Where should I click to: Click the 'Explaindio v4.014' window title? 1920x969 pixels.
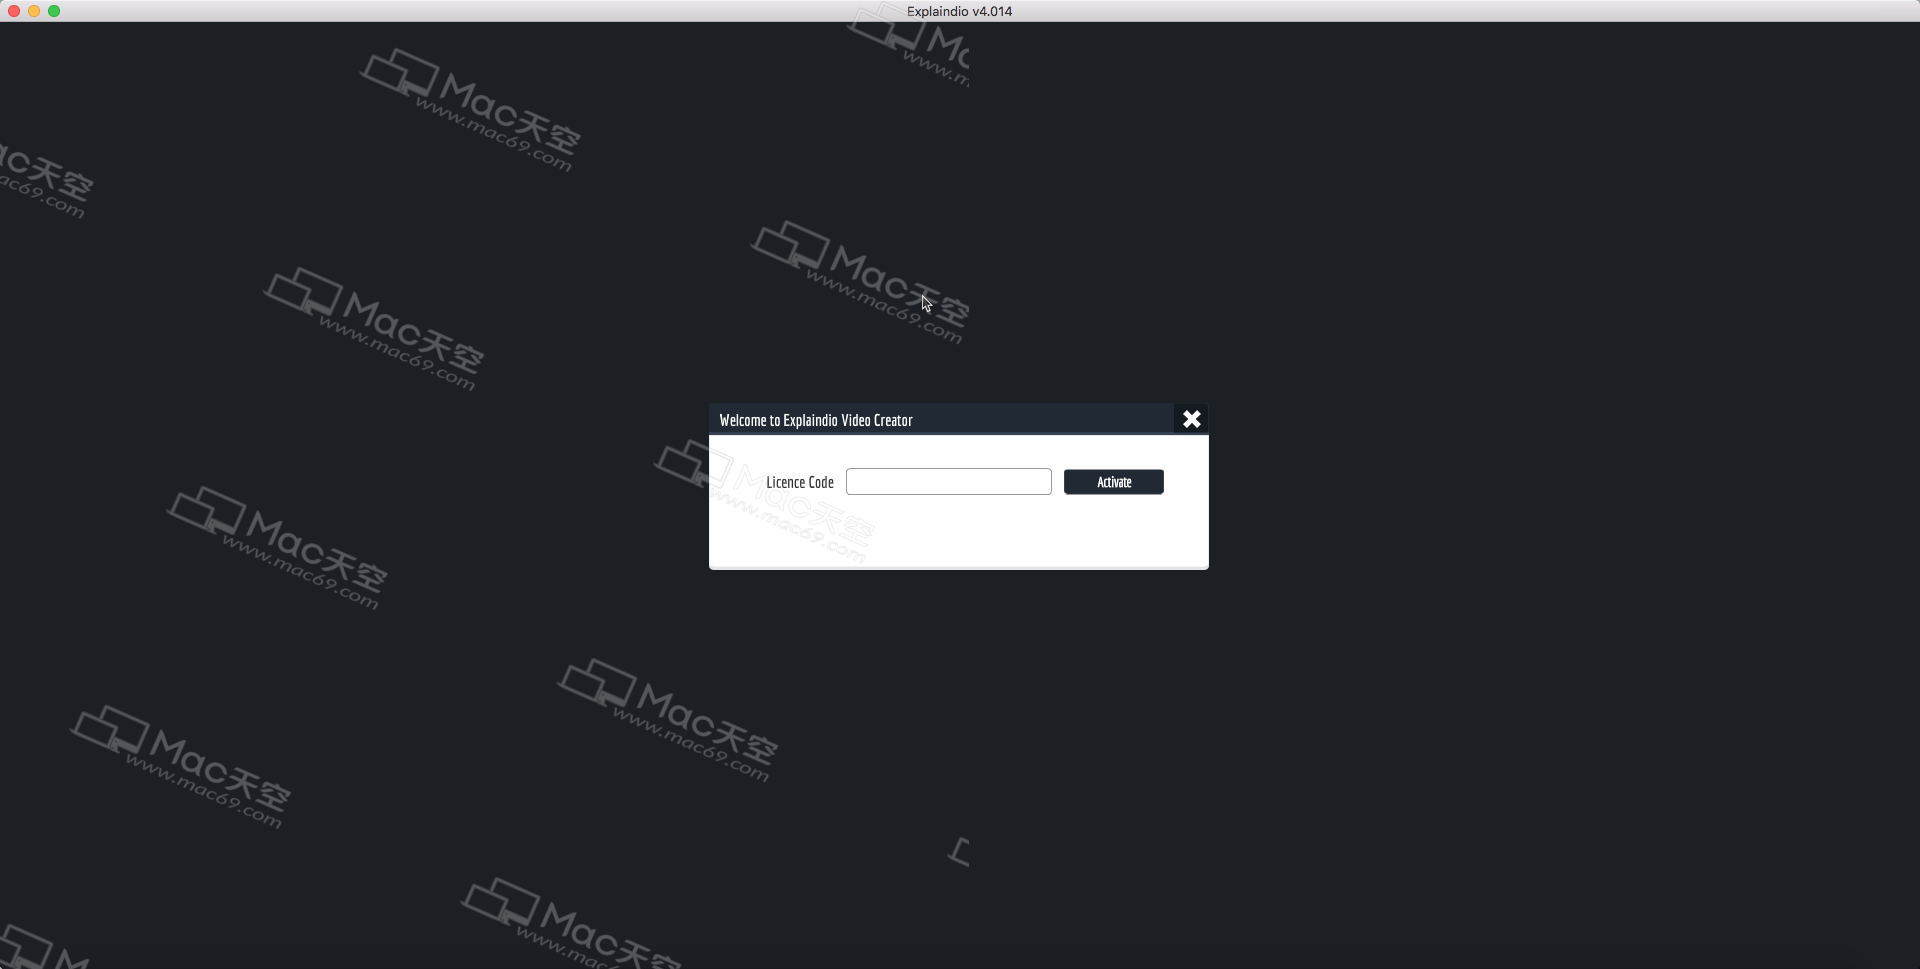(x=959, y=11)
